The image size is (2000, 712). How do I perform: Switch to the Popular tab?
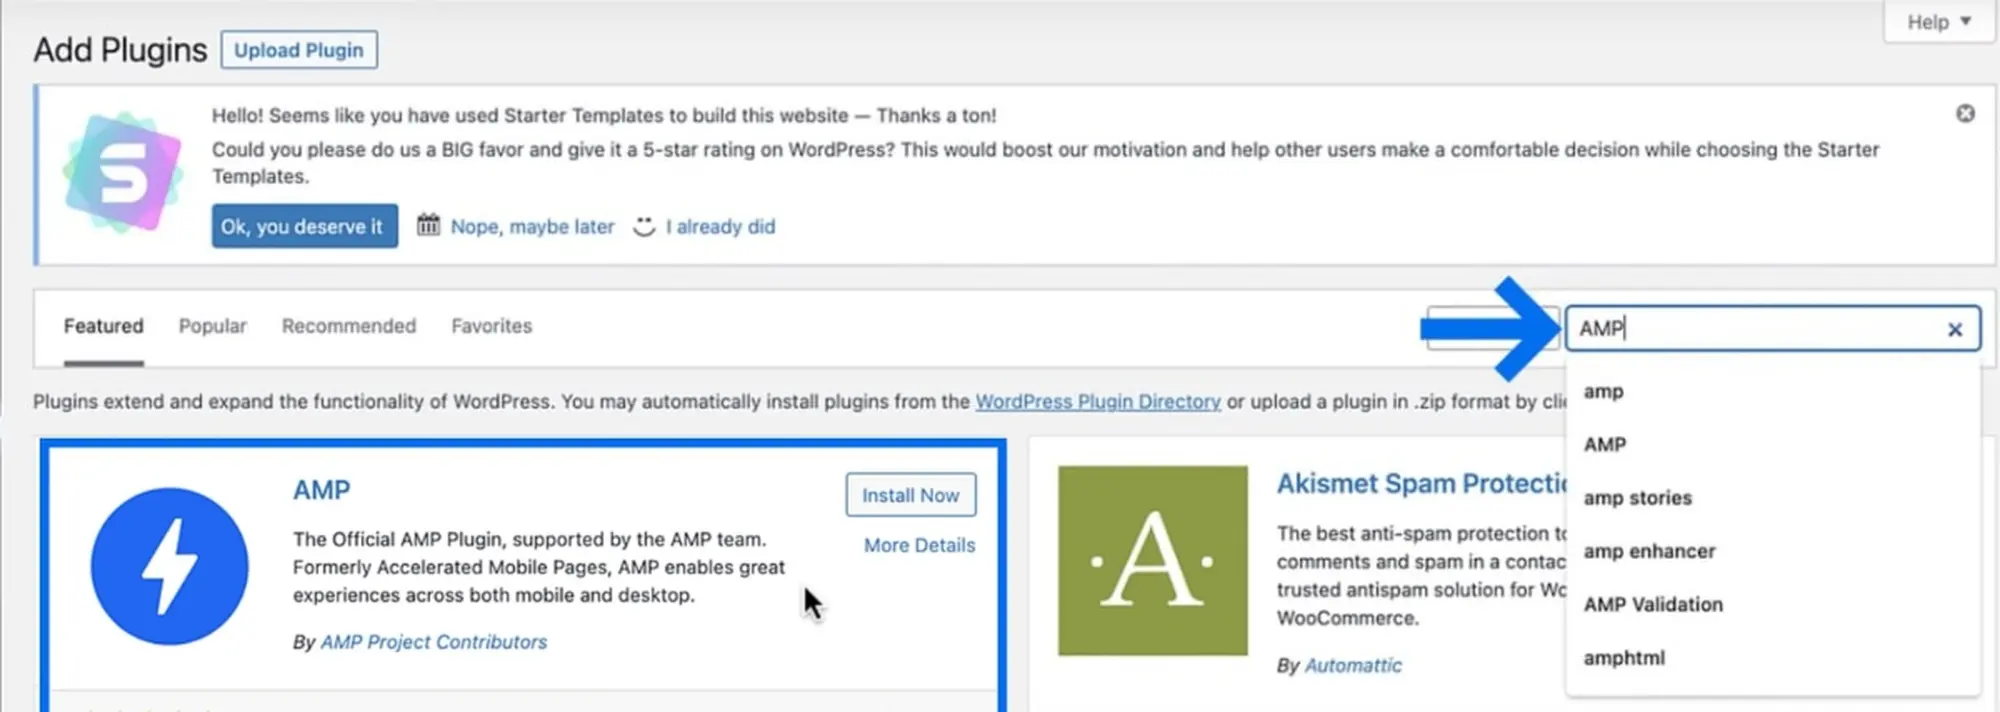pos(212,326)
